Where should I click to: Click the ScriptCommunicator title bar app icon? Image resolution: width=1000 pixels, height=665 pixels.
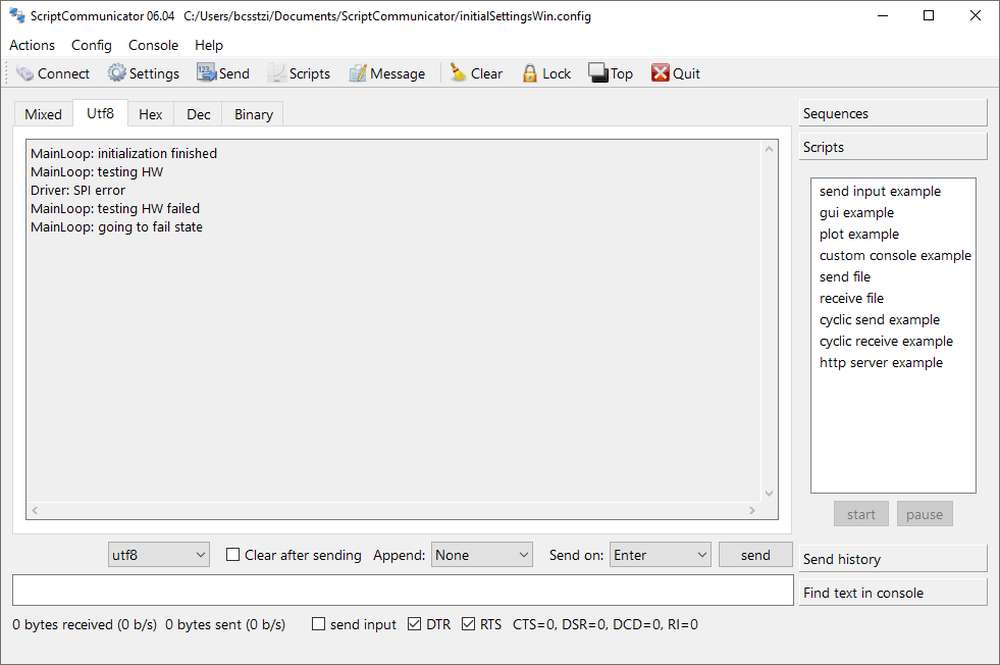[x=17, y=15]
